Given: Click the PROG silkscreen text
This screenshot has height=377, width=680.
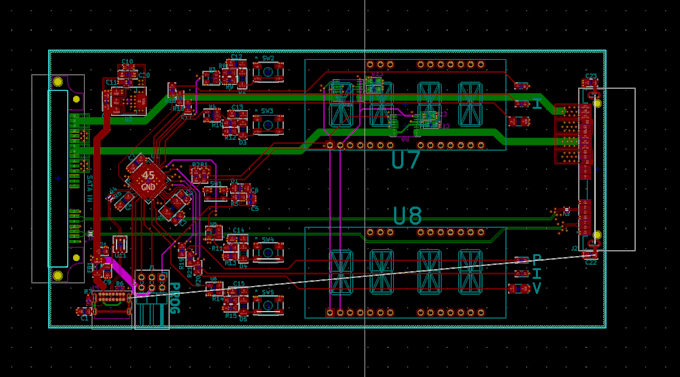Looking at the screenshot, I should 174,298.
